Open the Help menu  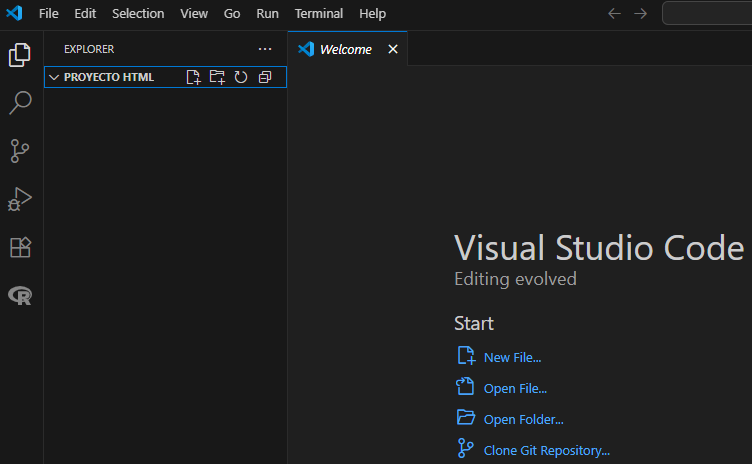click(x=372, y=13)
